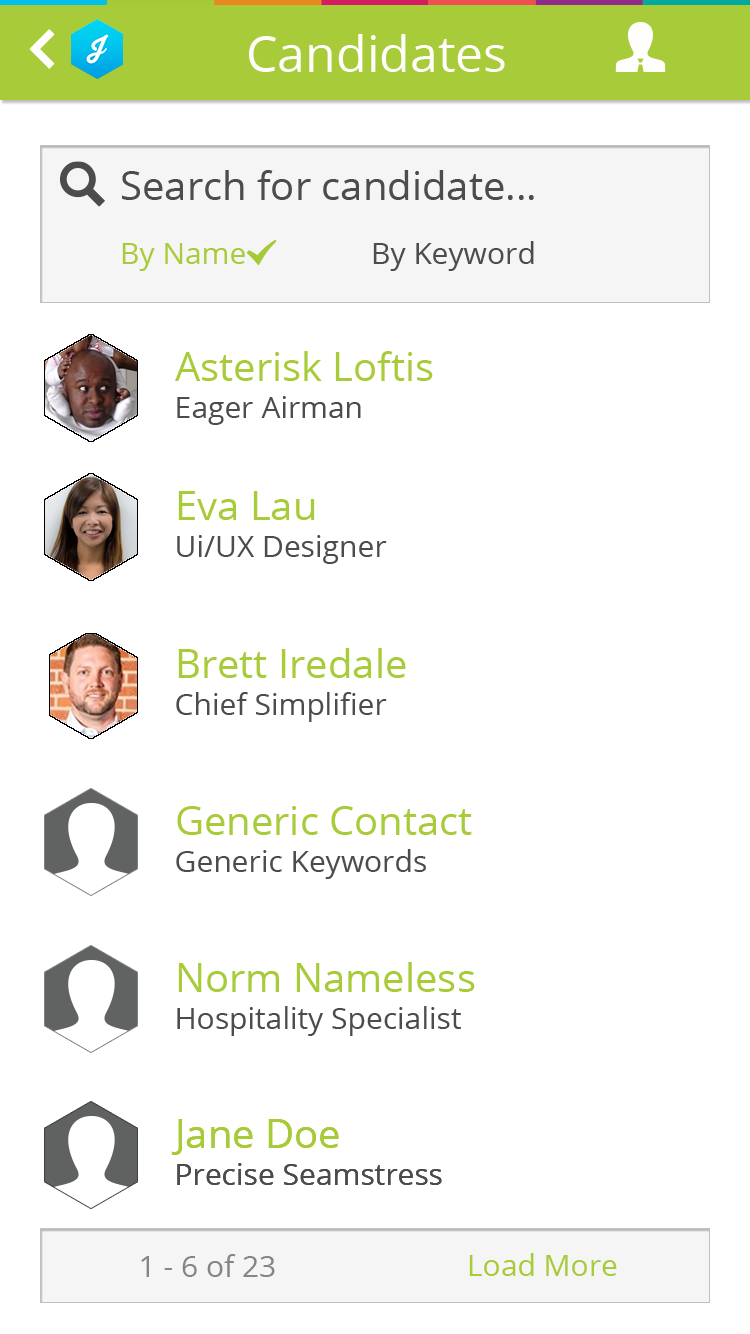The width and height of the screenshot is (750, 1334).
Task: Tap Jane Doe's placeholder avatar
Action: coord(91,1154)
